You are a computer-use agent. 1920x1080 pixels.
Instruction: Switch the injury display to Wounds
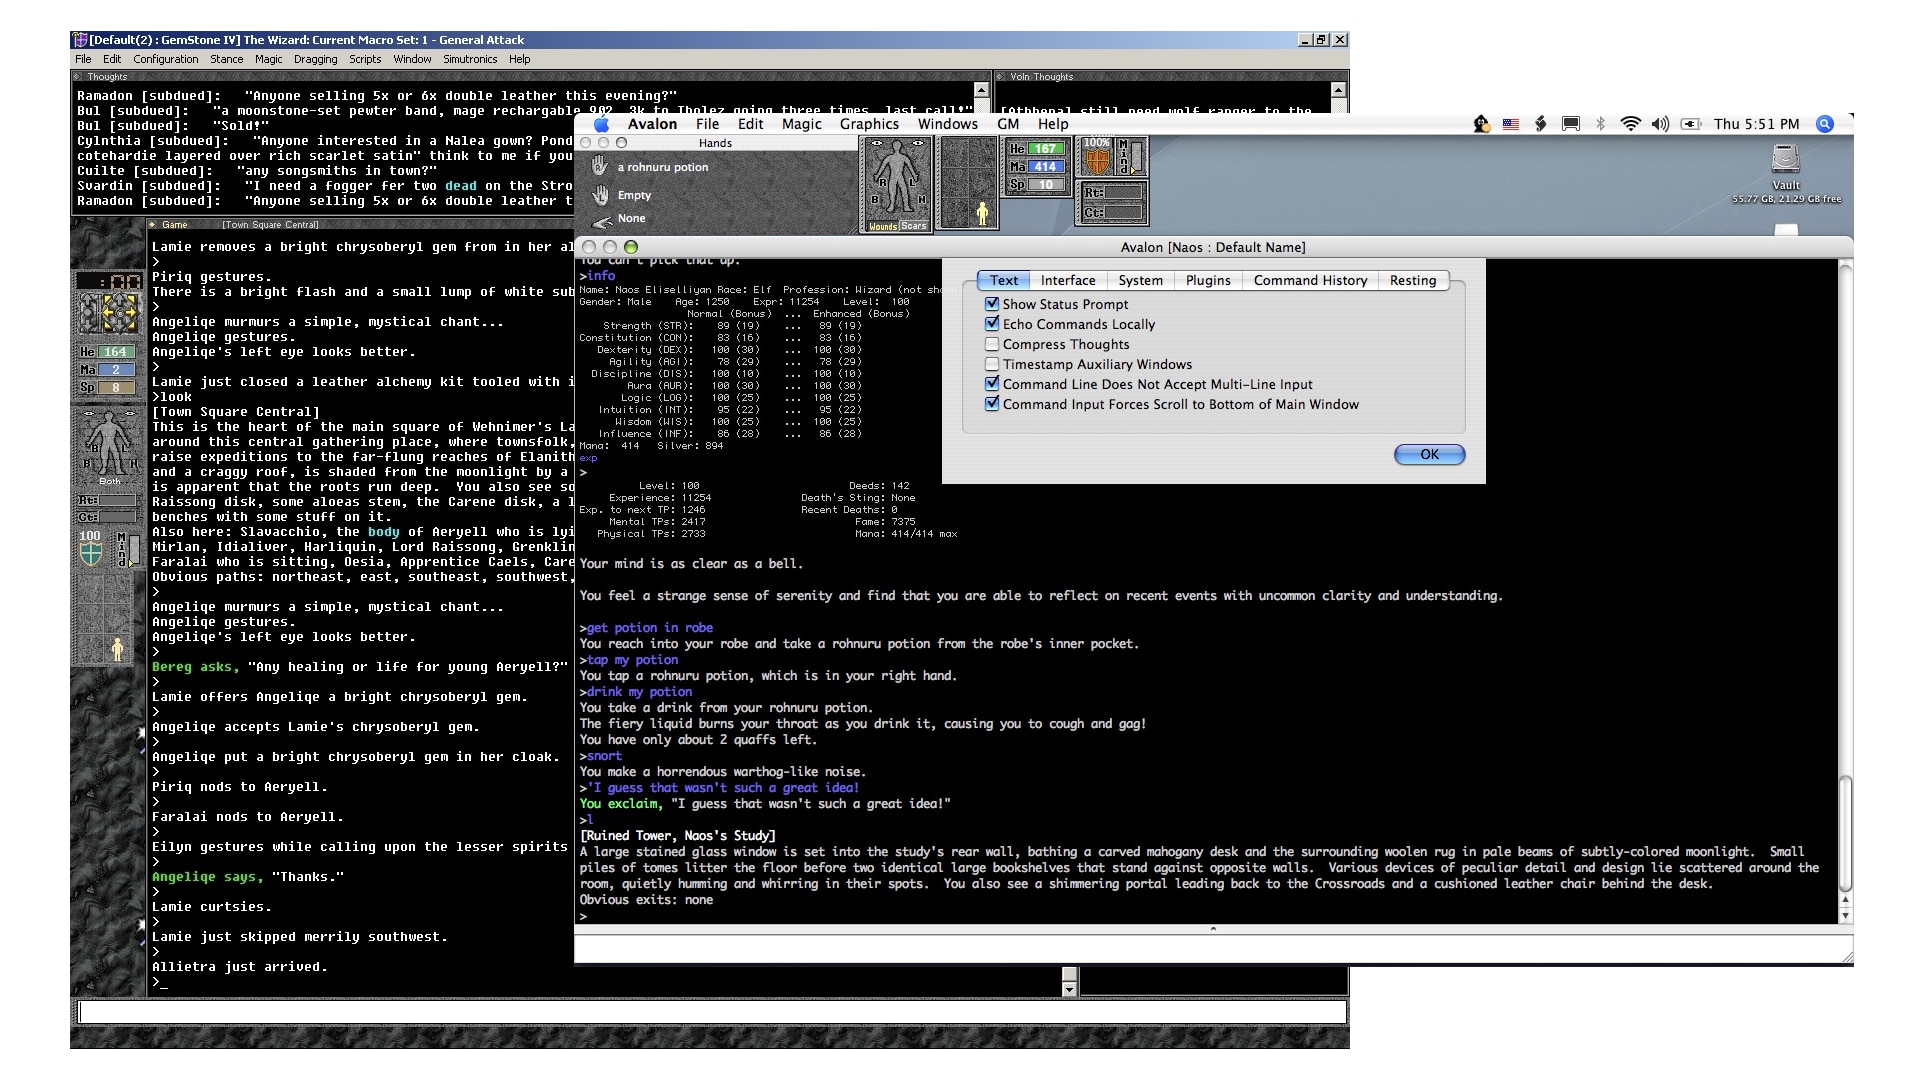click(882, 226)
